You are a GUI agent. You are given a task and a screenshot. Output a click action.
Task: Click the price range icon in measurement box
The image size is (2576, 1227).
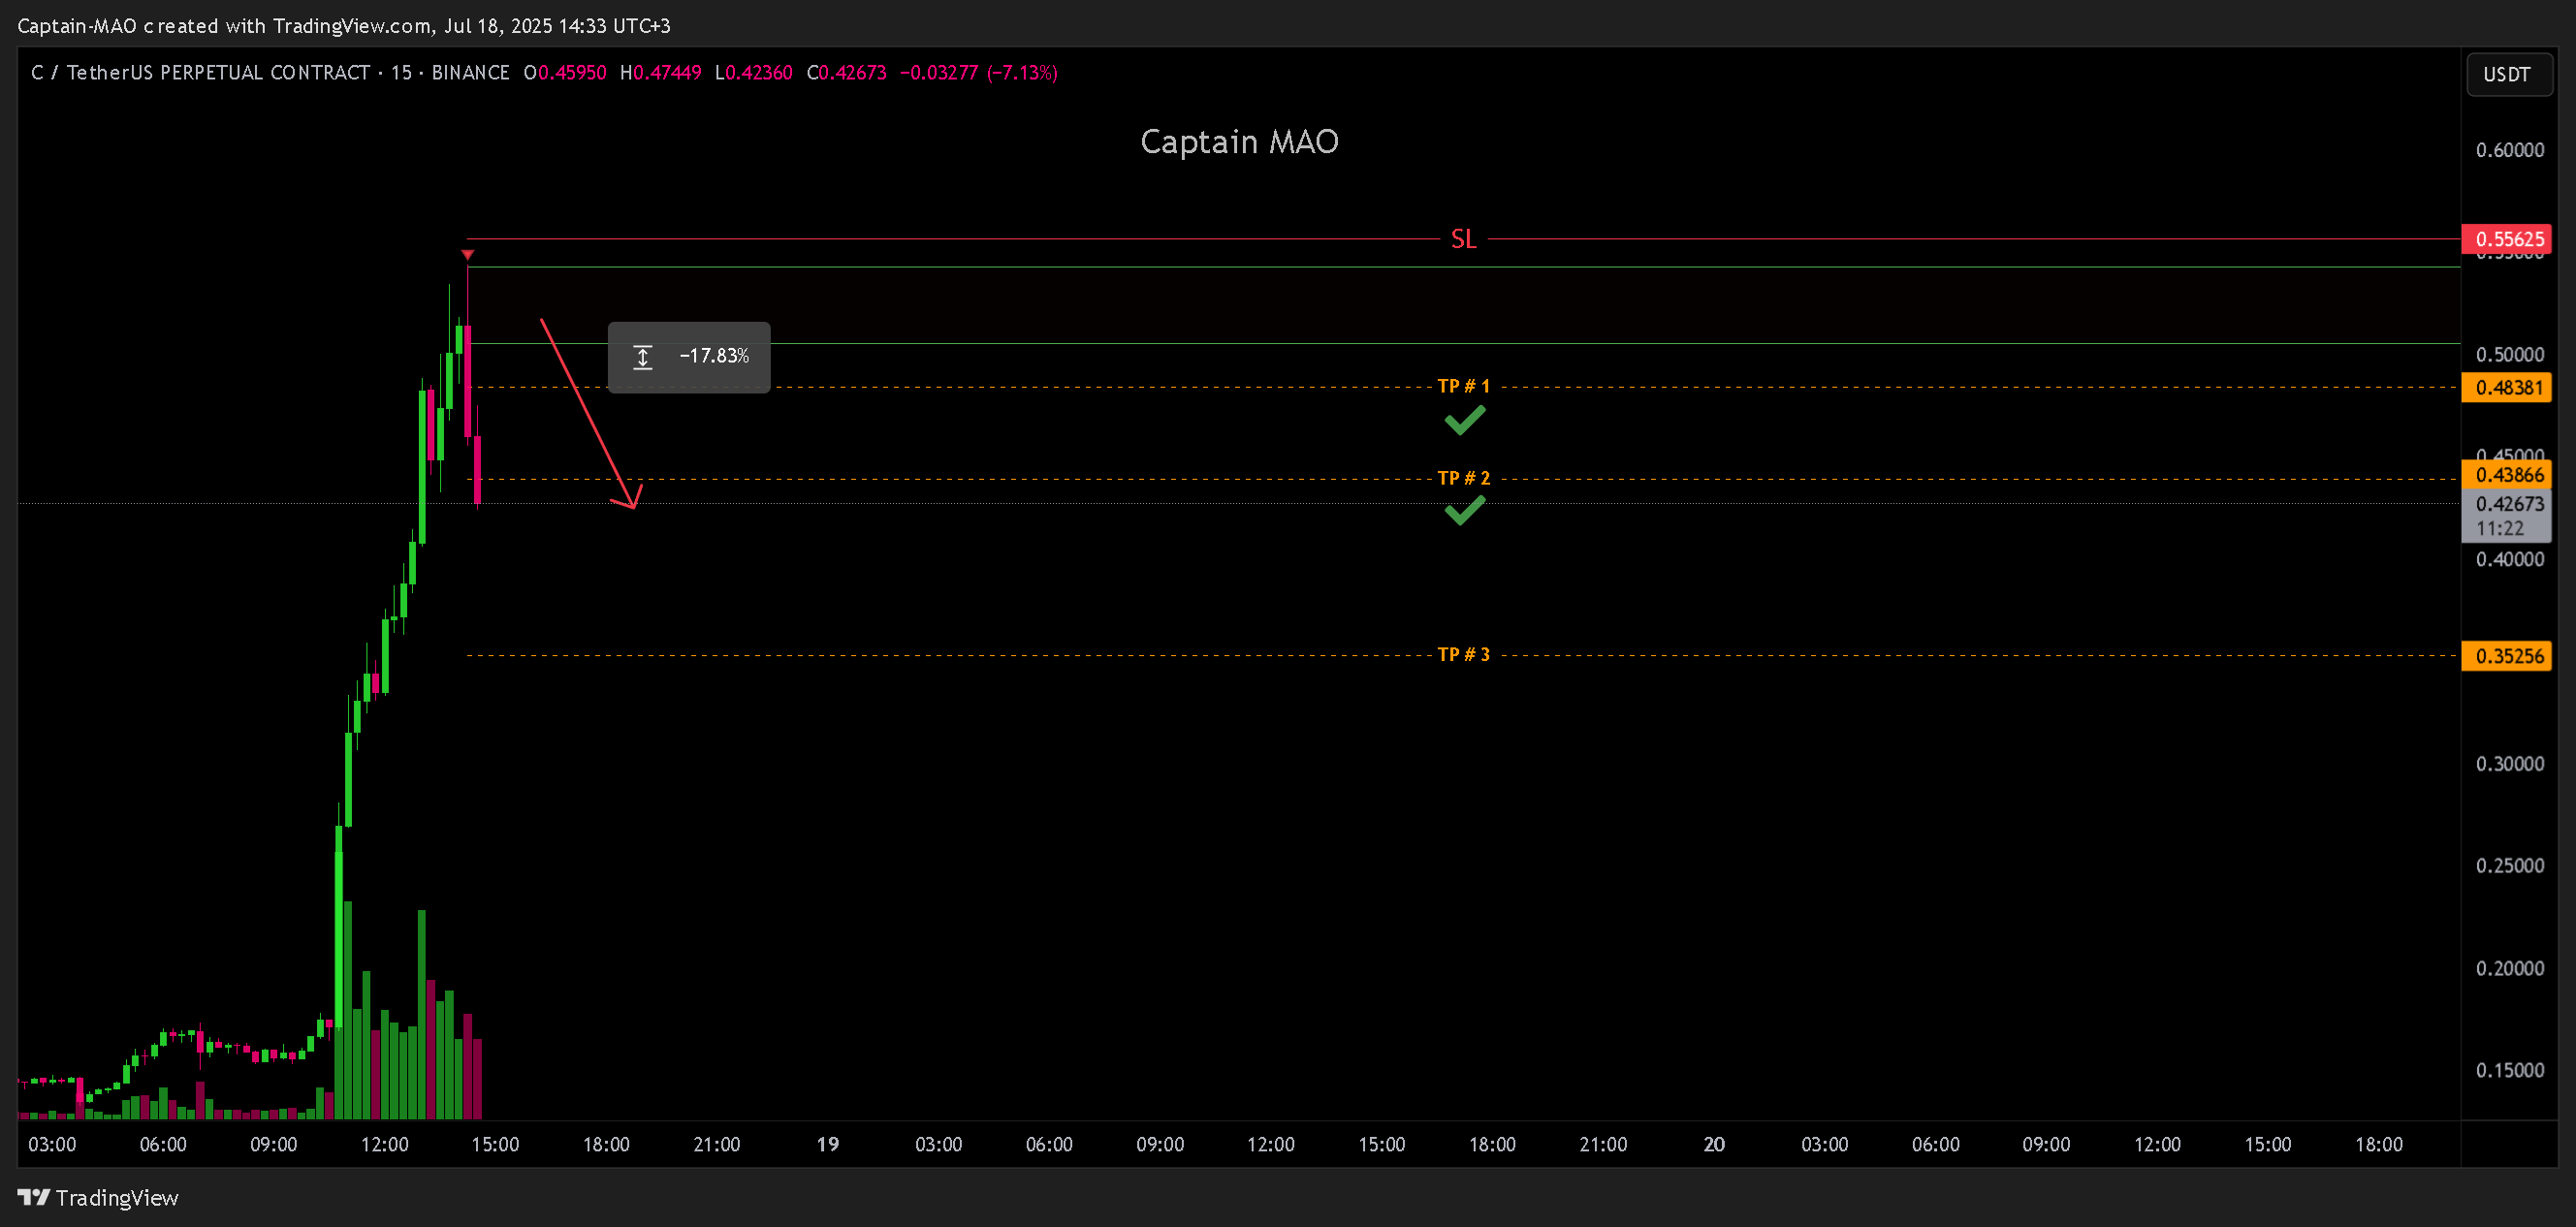(643, 357)
